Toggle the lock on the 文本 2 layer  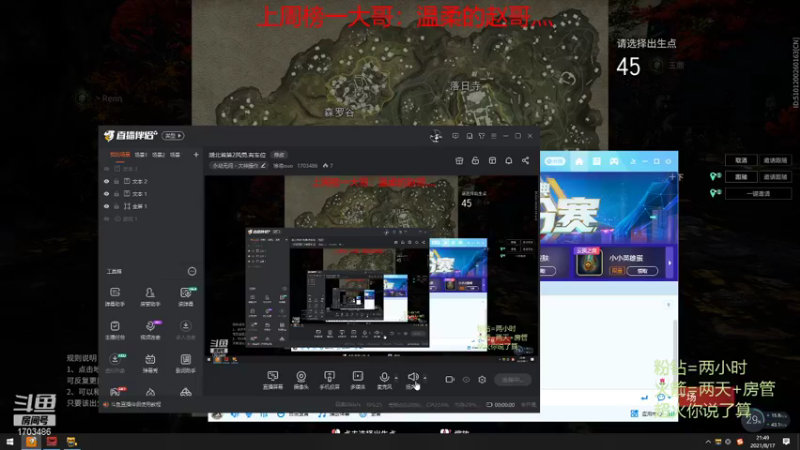pos(117,181)
